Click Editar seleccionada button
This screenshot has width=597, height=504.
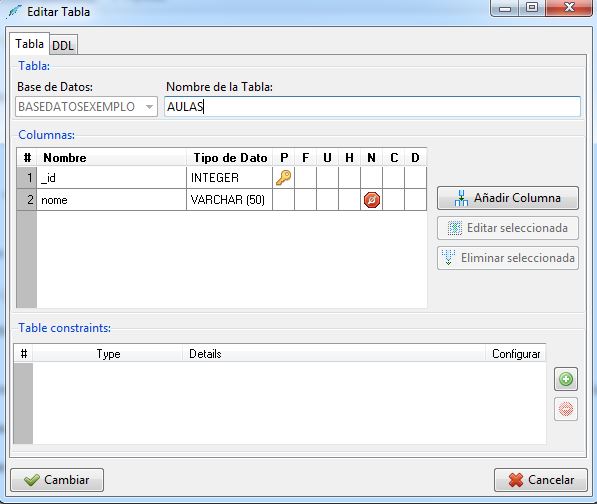[508, 228]
